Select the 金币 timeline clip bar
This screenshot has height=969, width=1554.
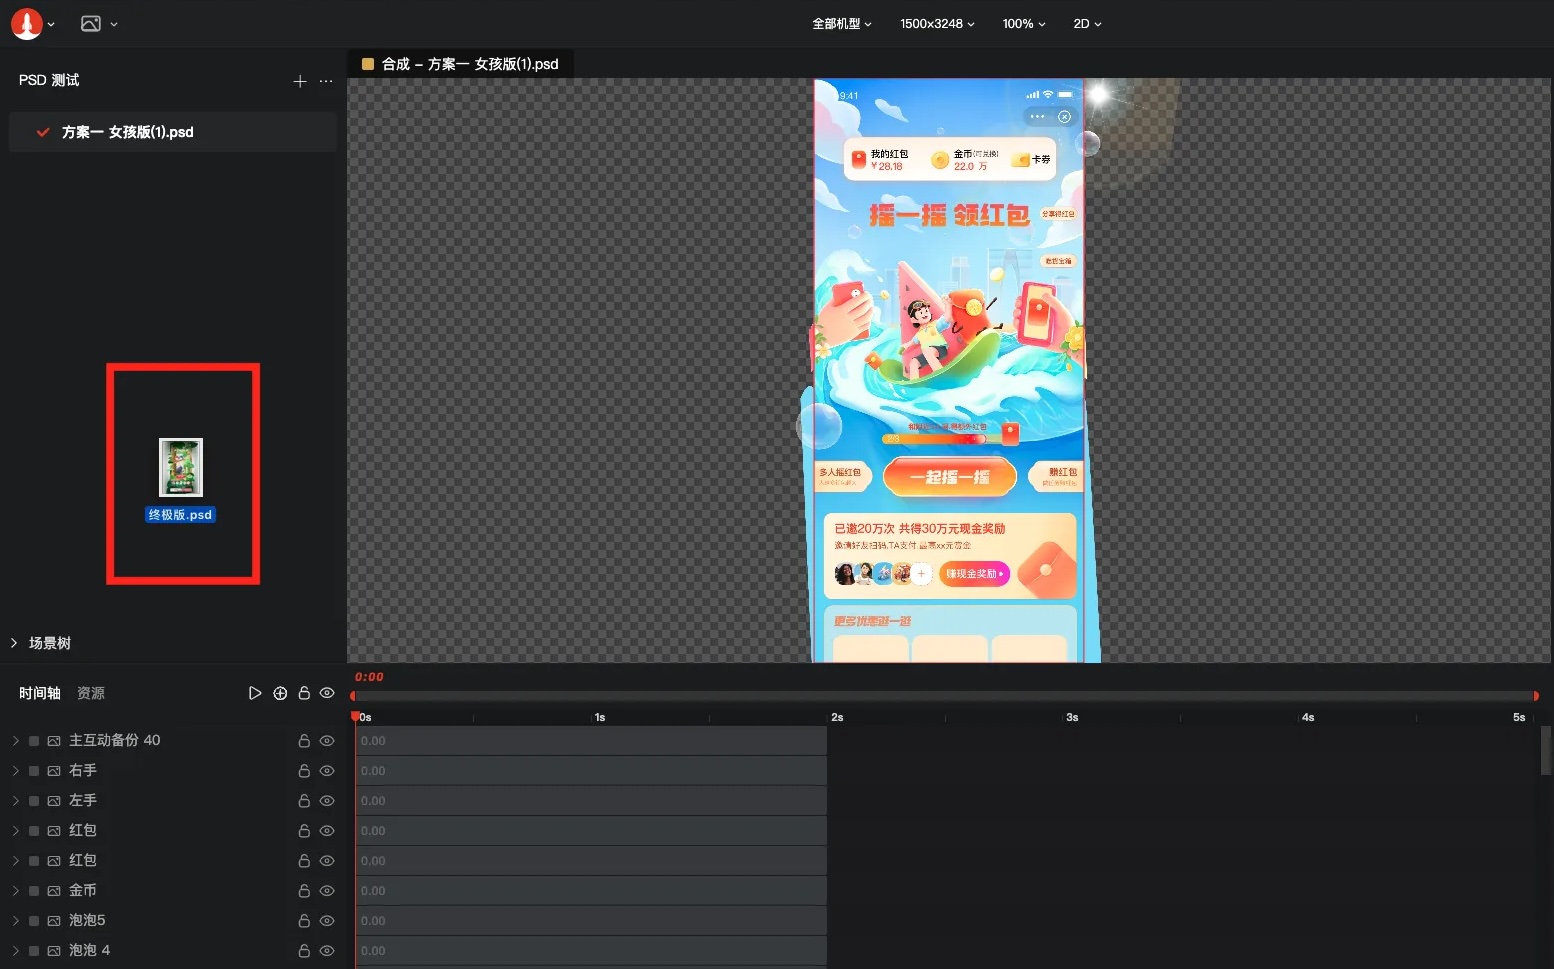tap(591, 891)
